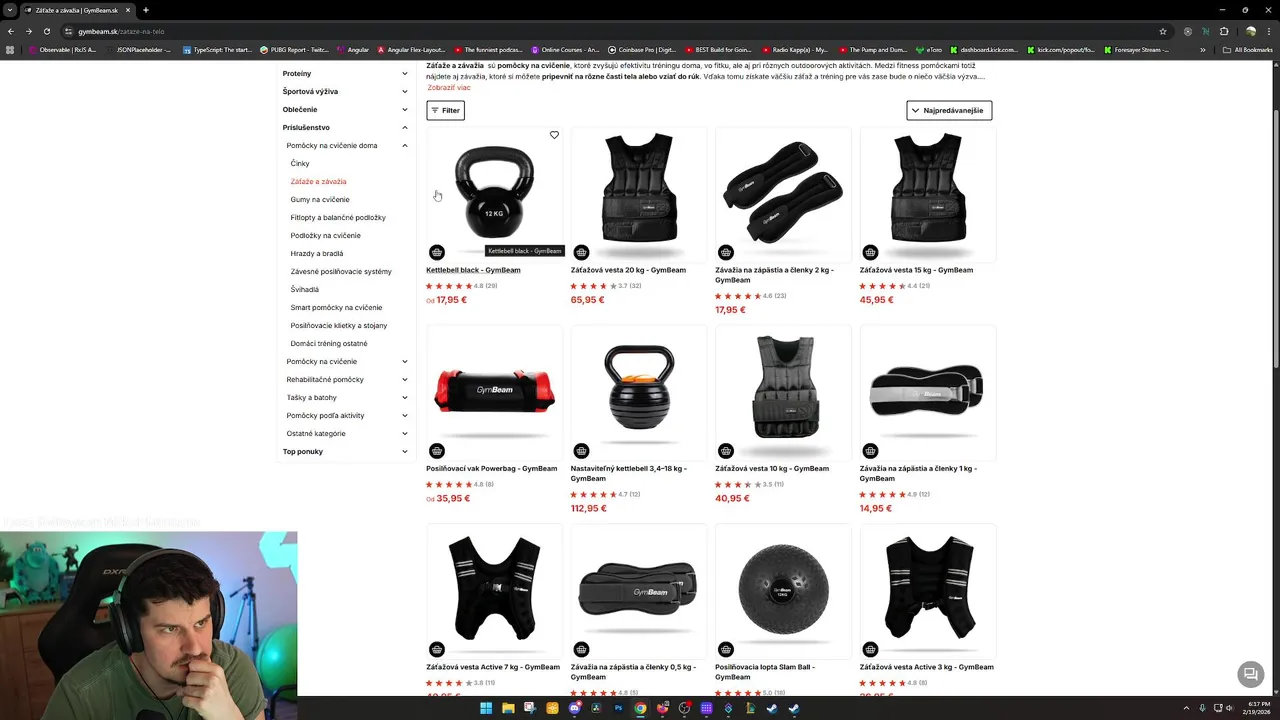Open the Windows Start menu
This screenshot has height=720, width=1280.
tap(486, 708)
